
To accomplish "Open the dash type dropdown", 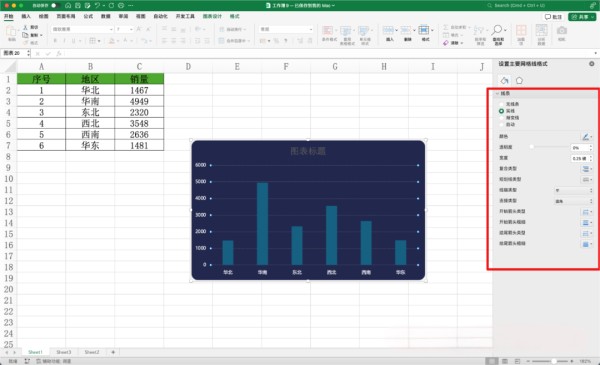I will pos(587,179).
